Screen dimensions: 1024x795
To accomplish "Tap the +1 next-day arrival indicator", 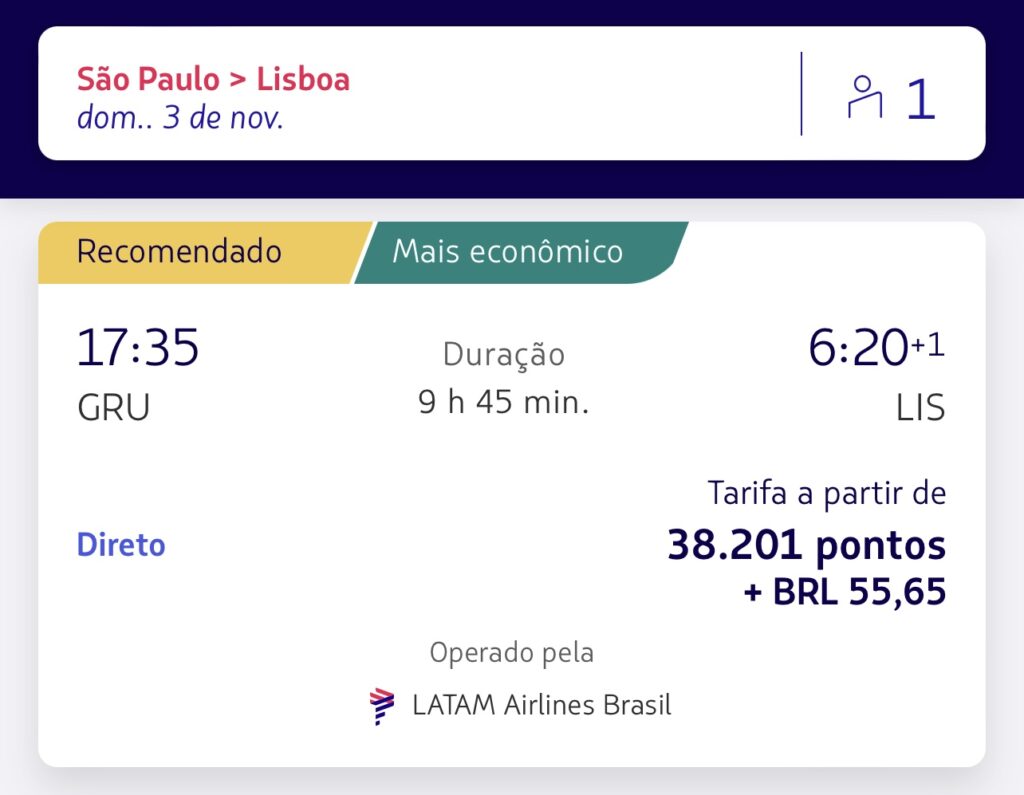I will point(927,345).
